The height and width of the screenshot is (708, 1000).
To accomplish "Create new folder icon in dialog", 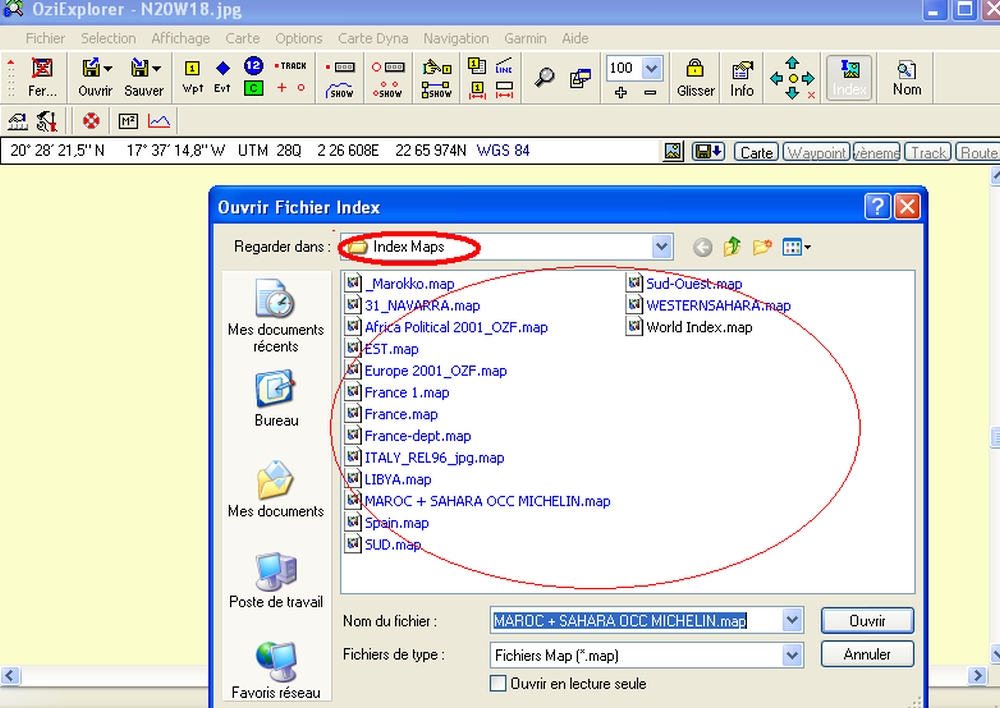I will pyautogui.click(x=762, y=247).
